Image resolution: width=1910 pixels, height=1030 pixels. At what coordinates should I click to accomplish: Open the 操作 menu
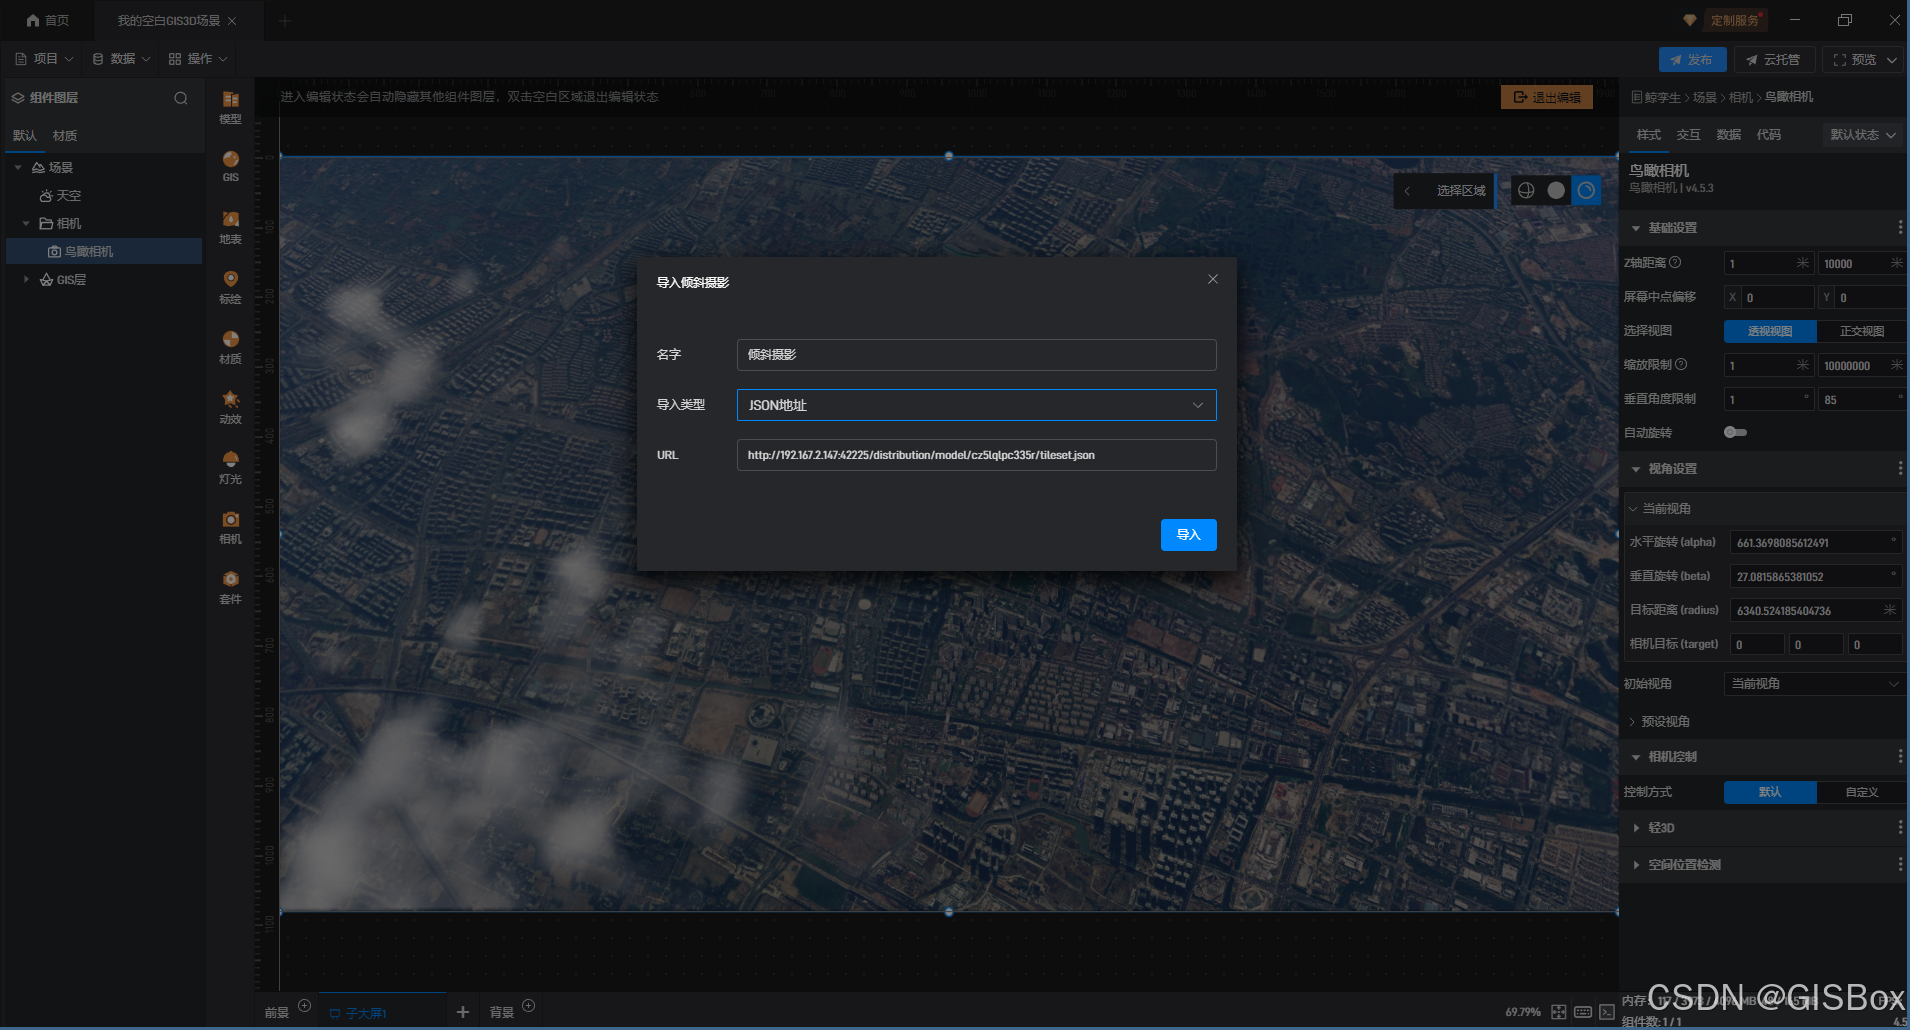coord(198,59)
